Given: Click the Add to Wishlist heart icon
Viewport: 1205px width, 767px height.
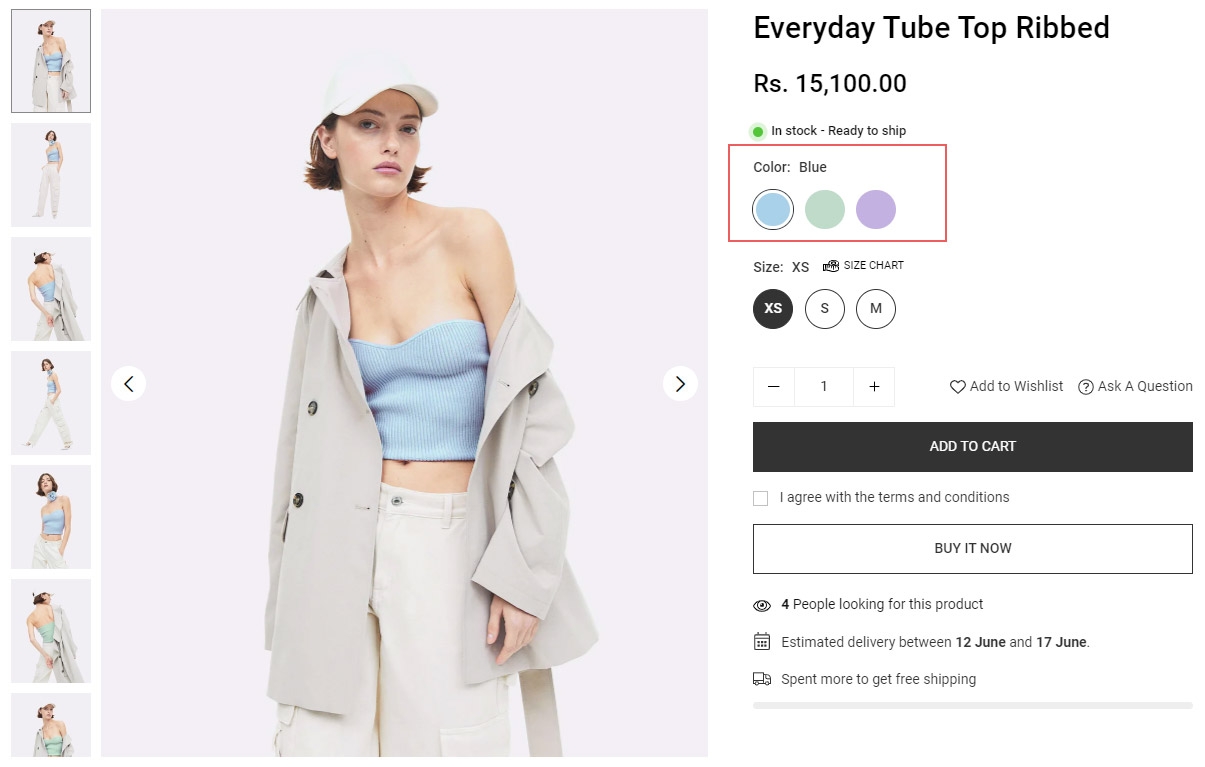Looking at the screenshot, I should click(957, 387).
